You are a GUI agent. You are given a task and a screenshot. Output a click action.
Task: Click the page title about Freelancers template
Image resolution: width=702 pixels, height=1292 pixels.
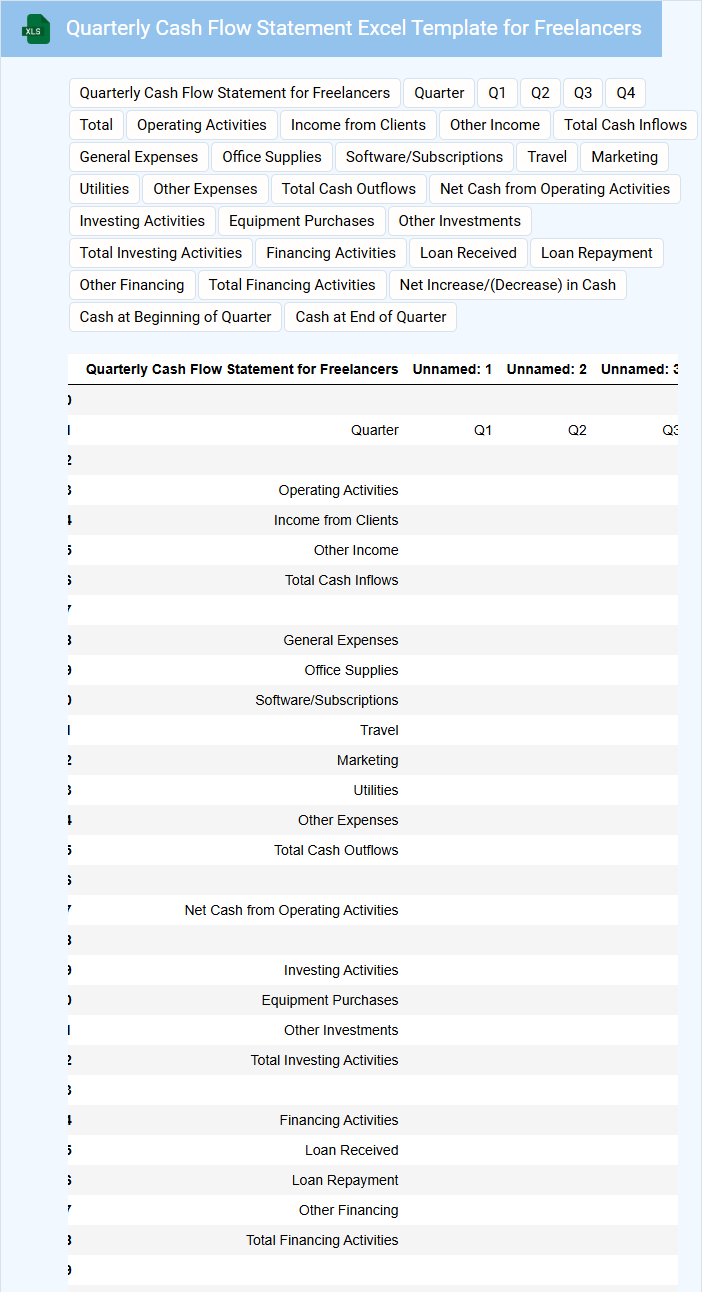pos(353,28)
